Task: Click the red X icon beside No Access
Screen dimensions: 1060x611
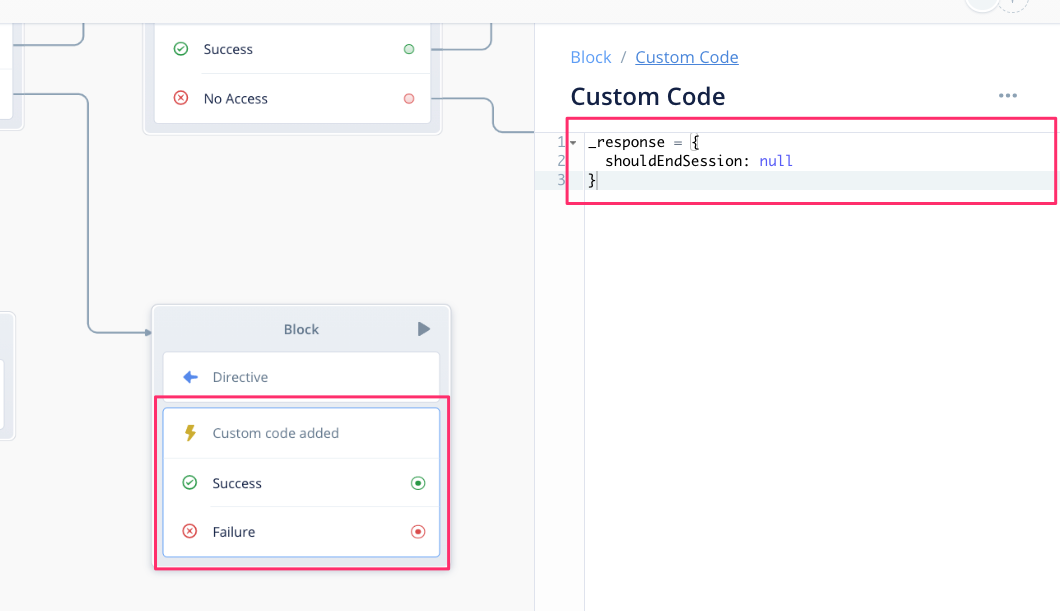Action: point(181,98)
